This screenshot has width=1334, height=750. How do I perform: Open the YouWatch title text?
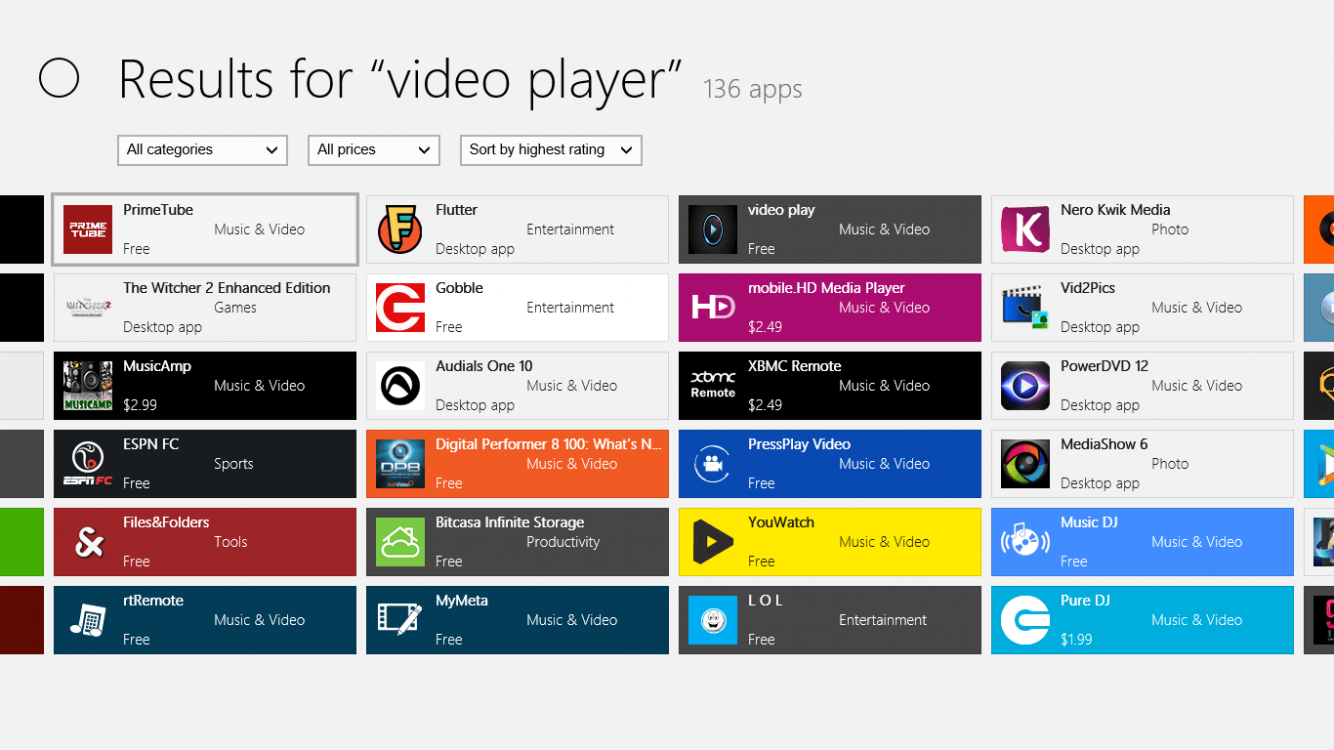781,522
